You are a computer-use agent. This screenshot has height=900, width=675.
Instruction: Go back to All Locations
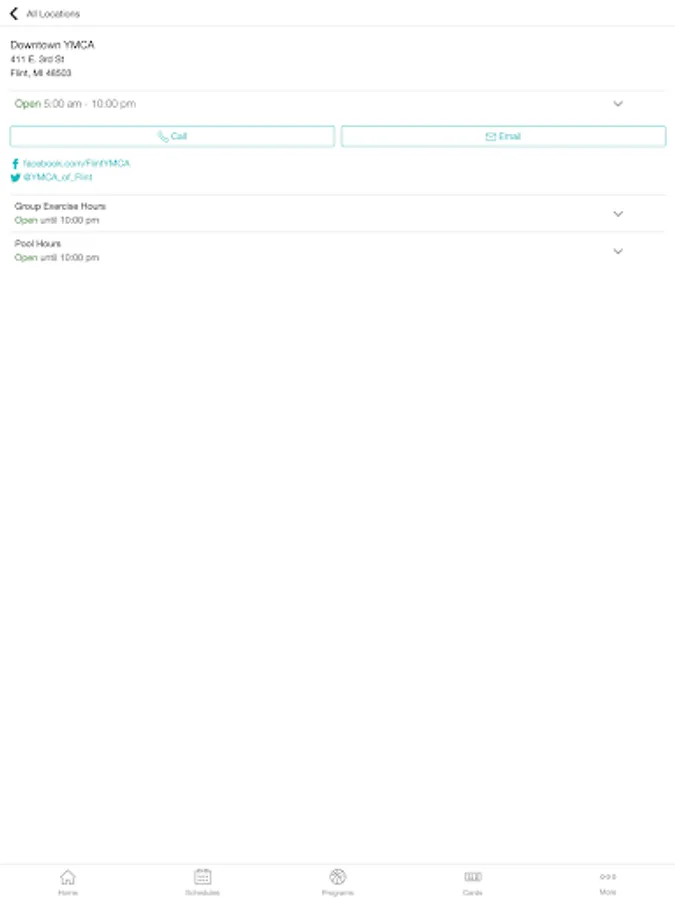tap(14, 13)
